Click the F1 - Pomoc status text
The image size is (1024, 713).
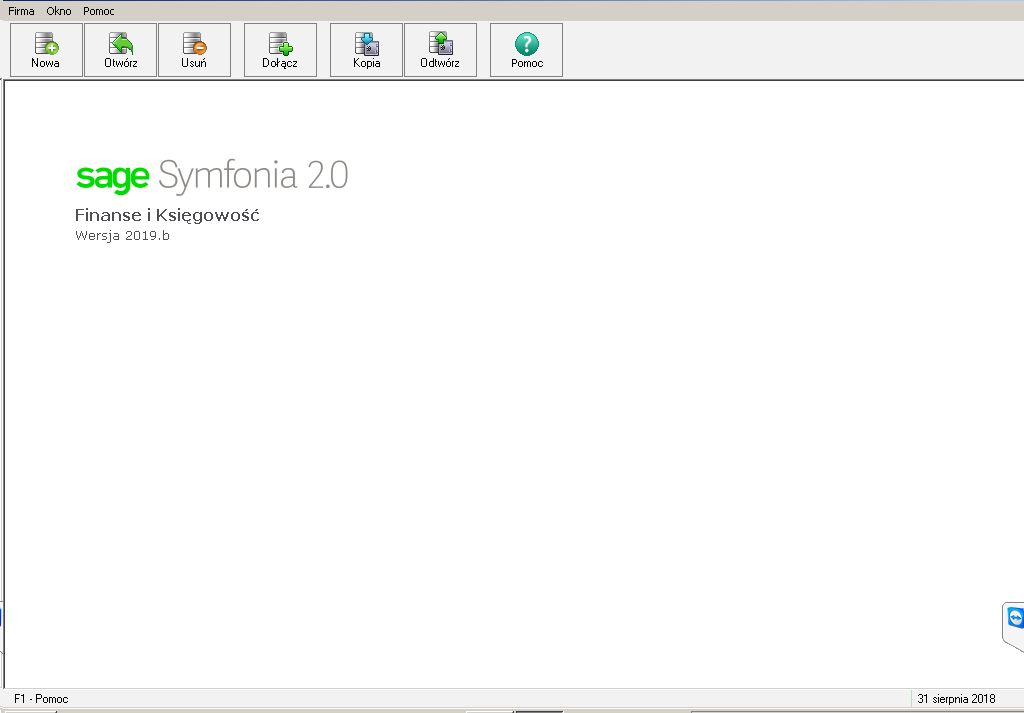coord(41,699)
